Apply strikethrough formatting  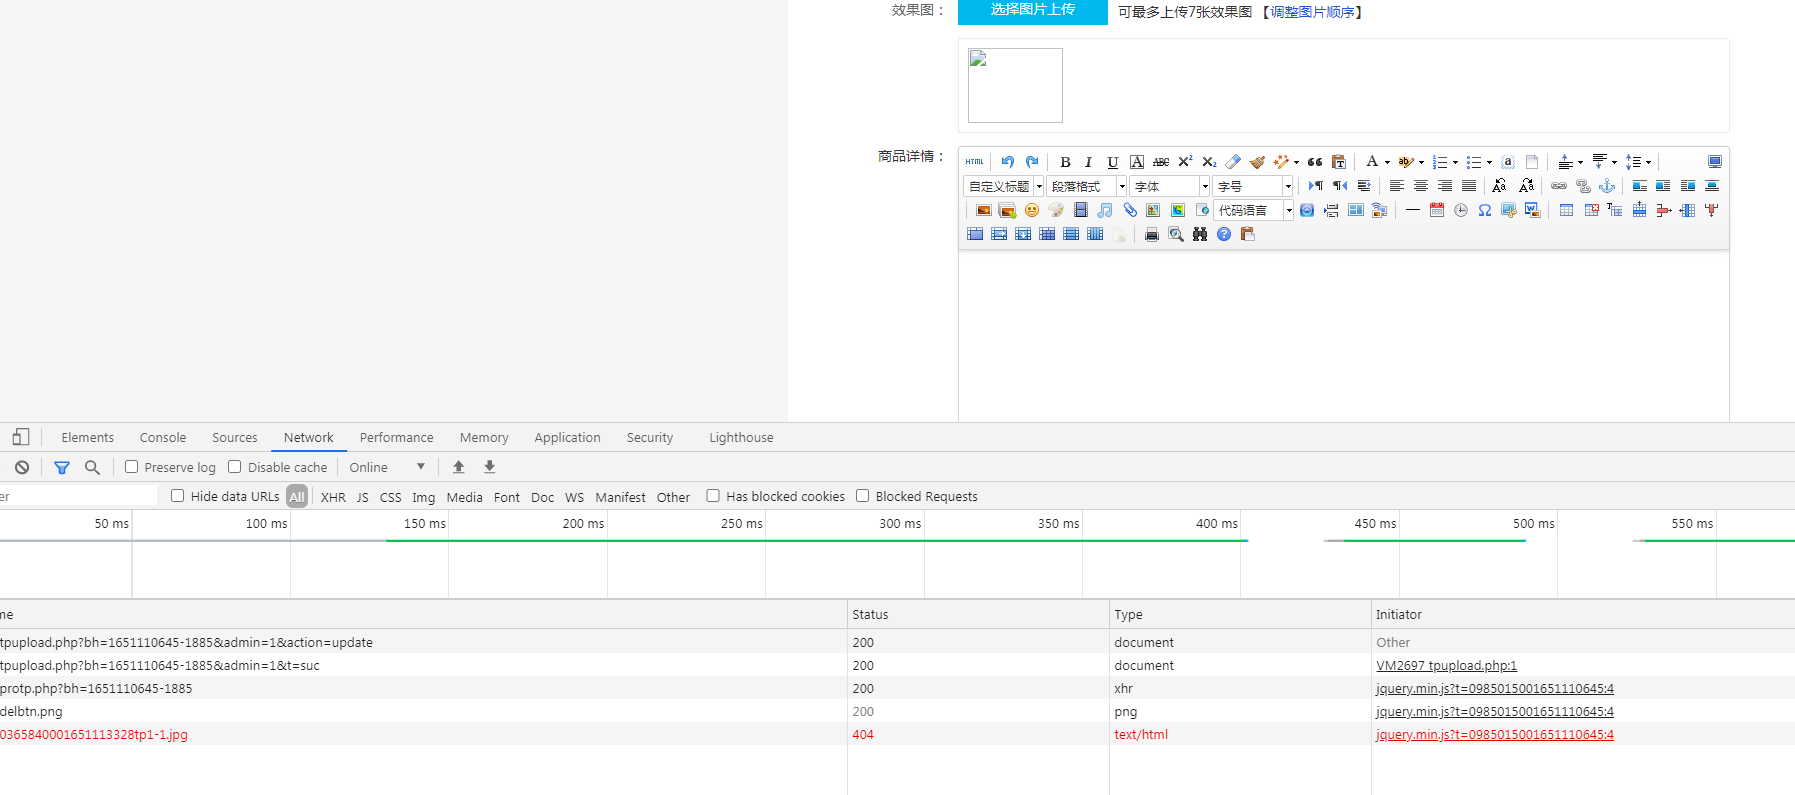(1161, 162)
